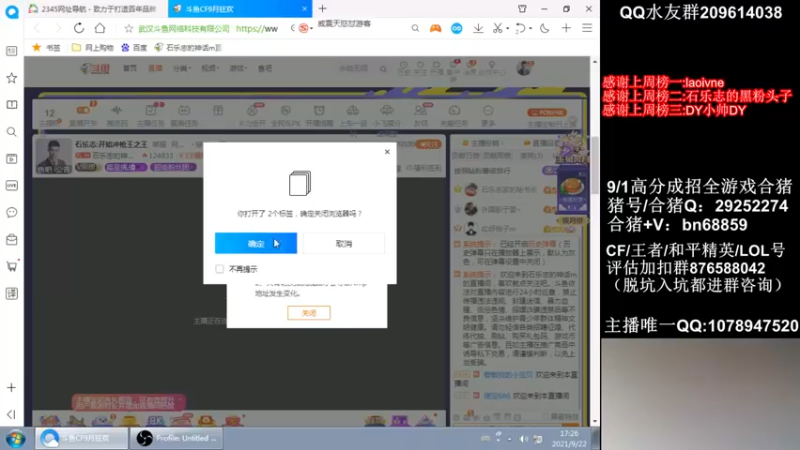Click the orange 关闭 button in the lower popup
Screen dimensions: 800x450
(309, 313)
